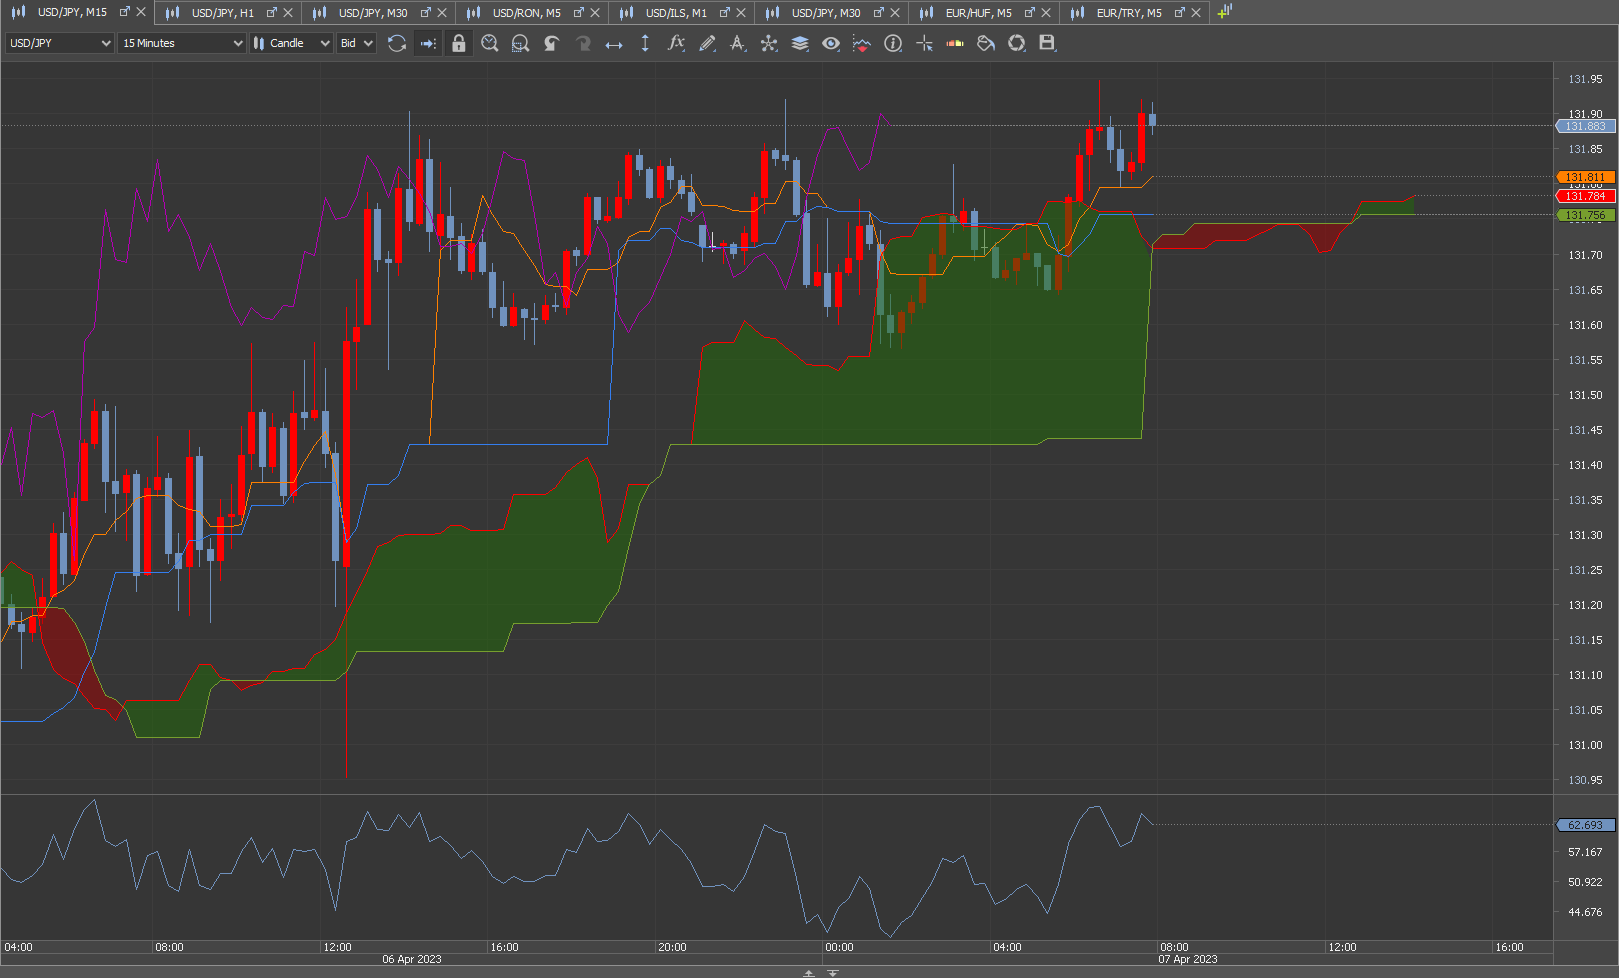Click the blue 131.883 price label
Screen dimensions: 1619x978
[x=1586, y=126]
